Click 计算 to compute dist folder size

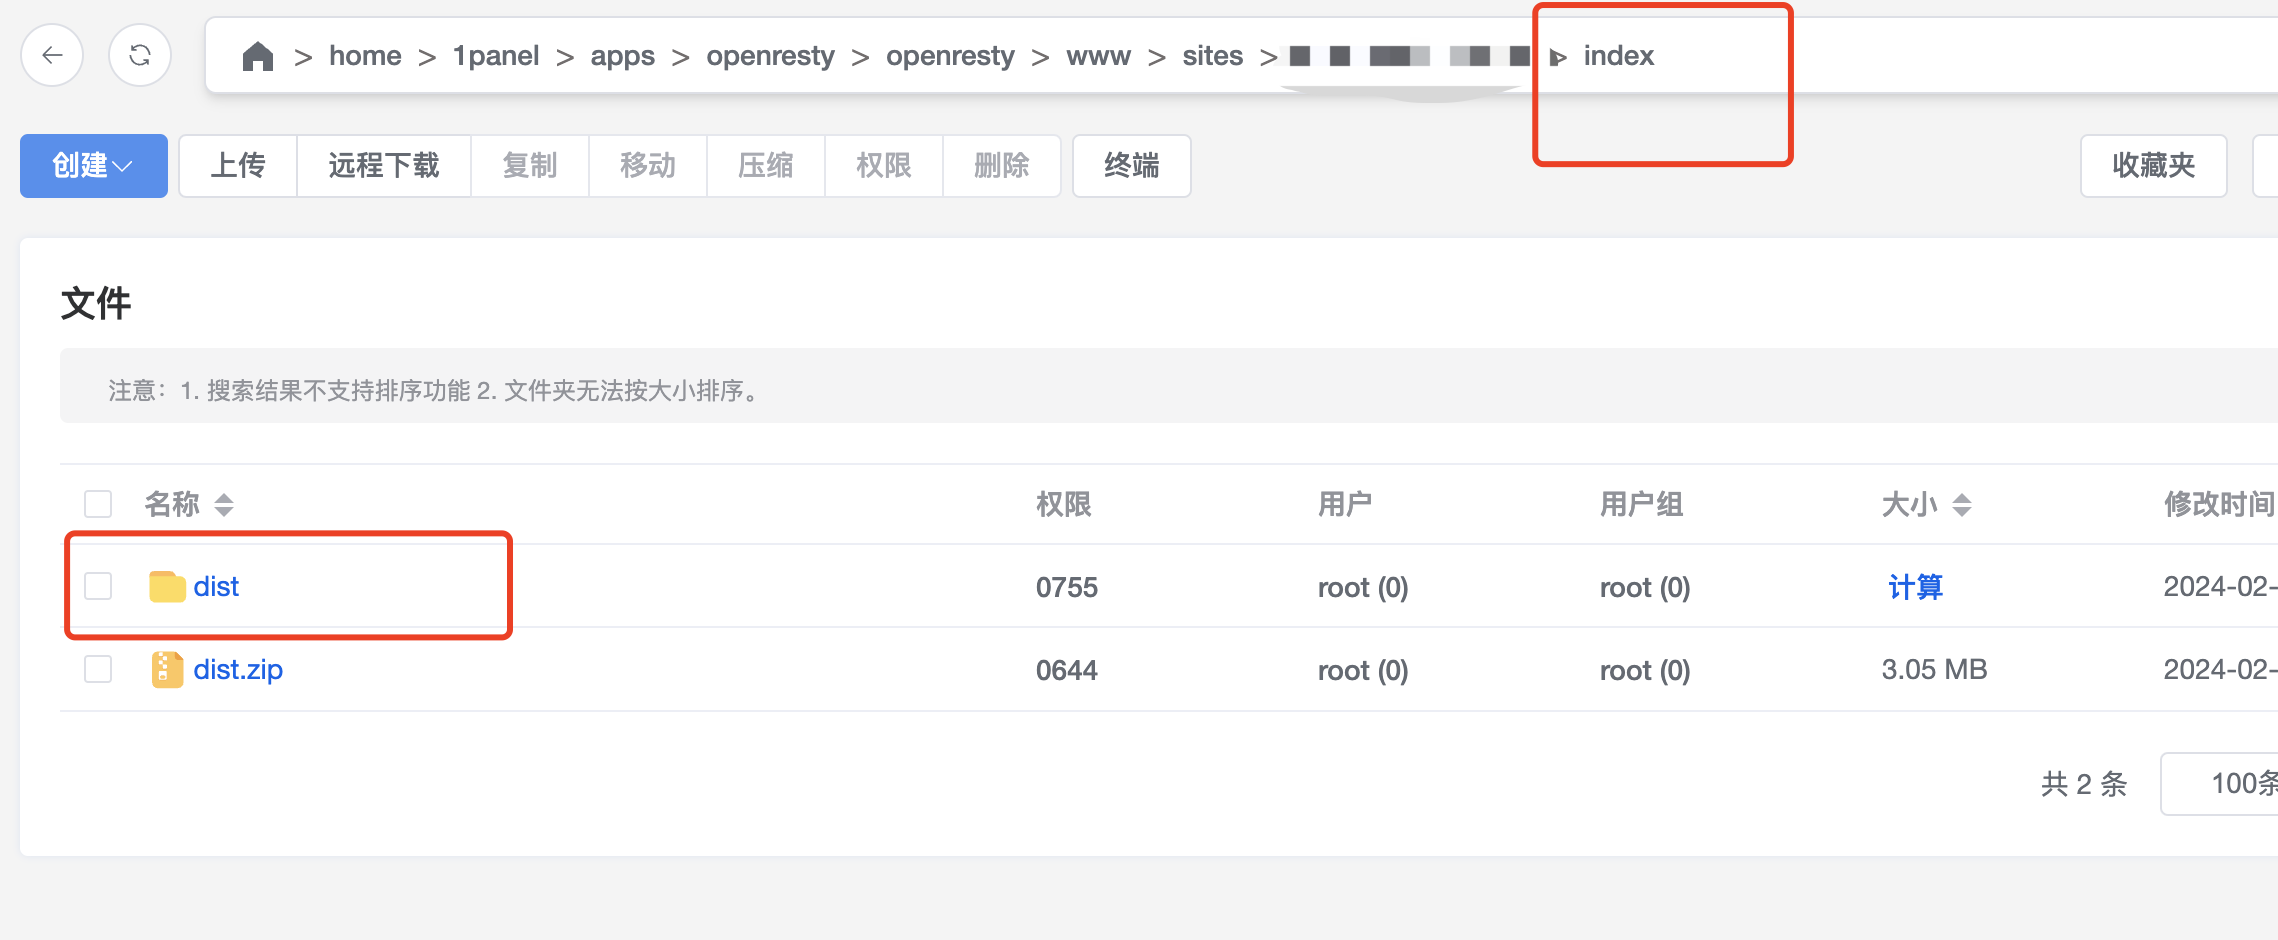(1916, 588)
